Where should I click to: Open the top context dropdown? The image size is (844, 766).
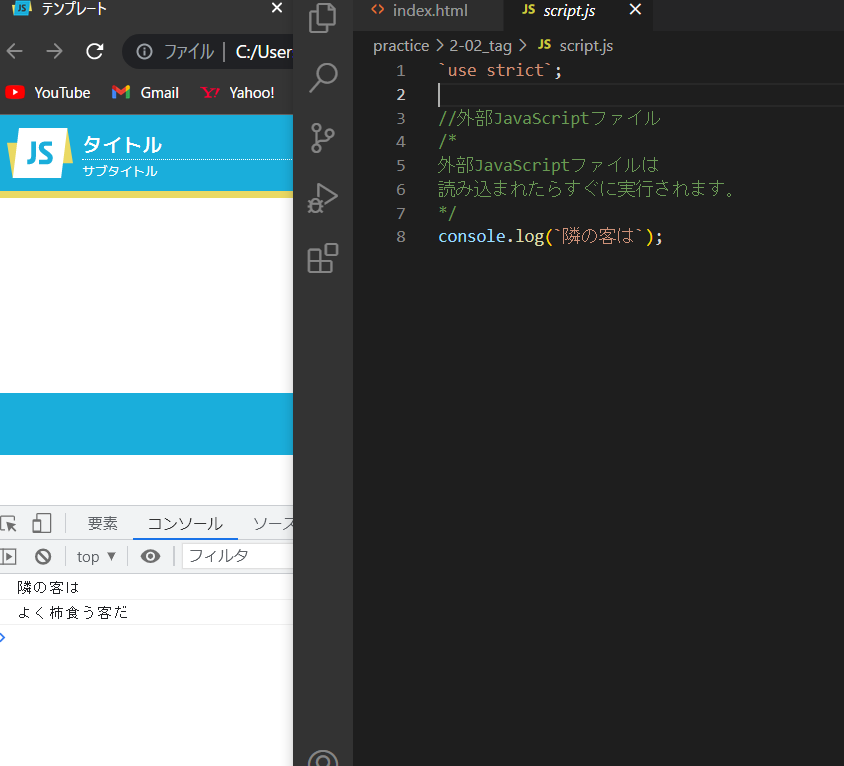pyautogui.click(x=96, y=557)
